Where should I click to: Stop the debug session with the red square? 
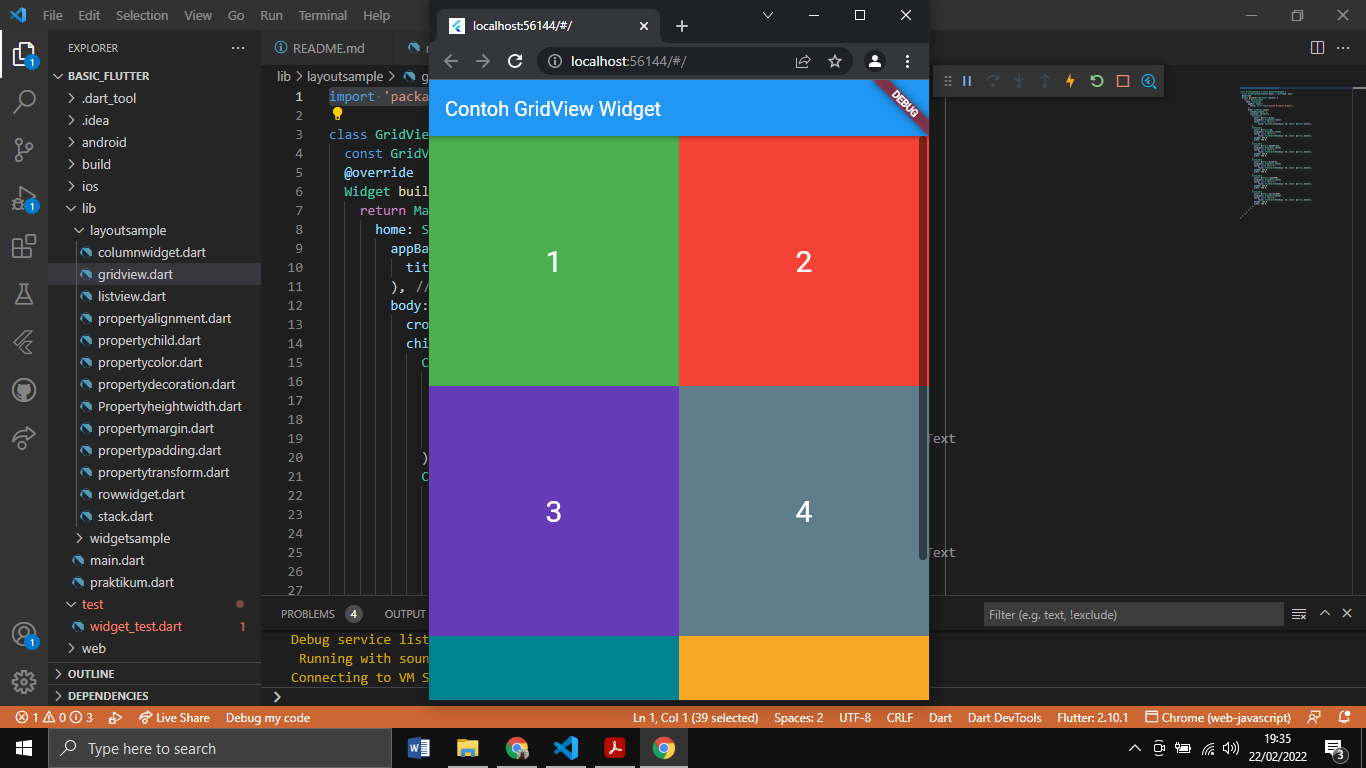(x=1121, y=81)
